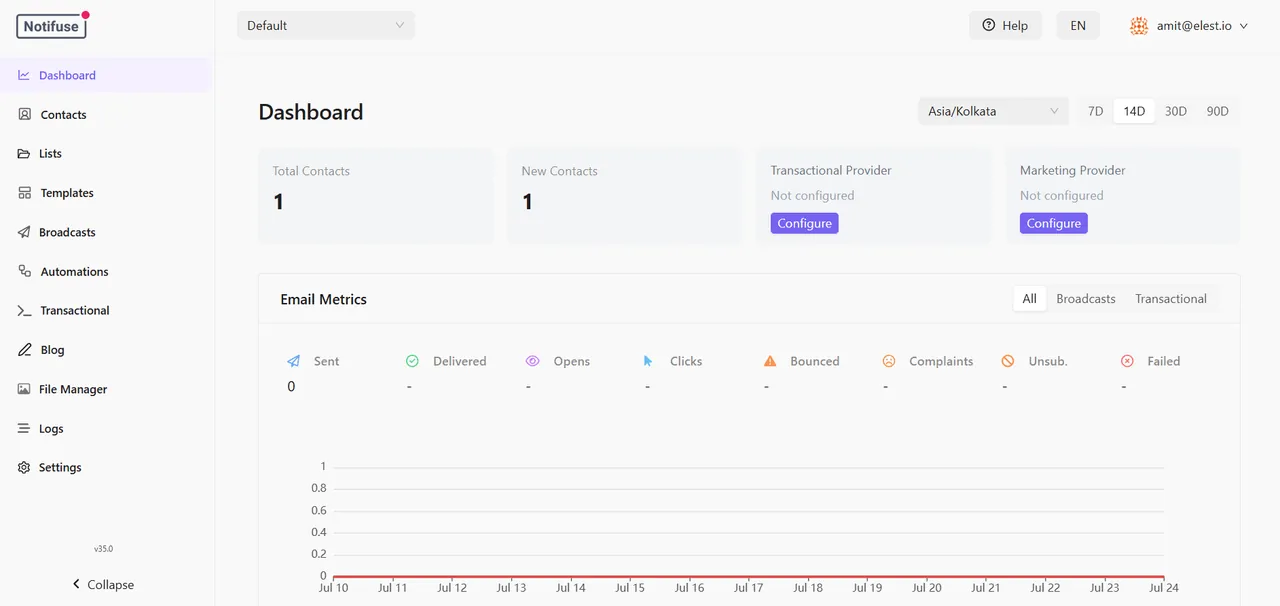This screenshot has width=1280, height=606.
Task: Click the Bounced metric label
Action: pyautogui.click(x=815, y=361)
